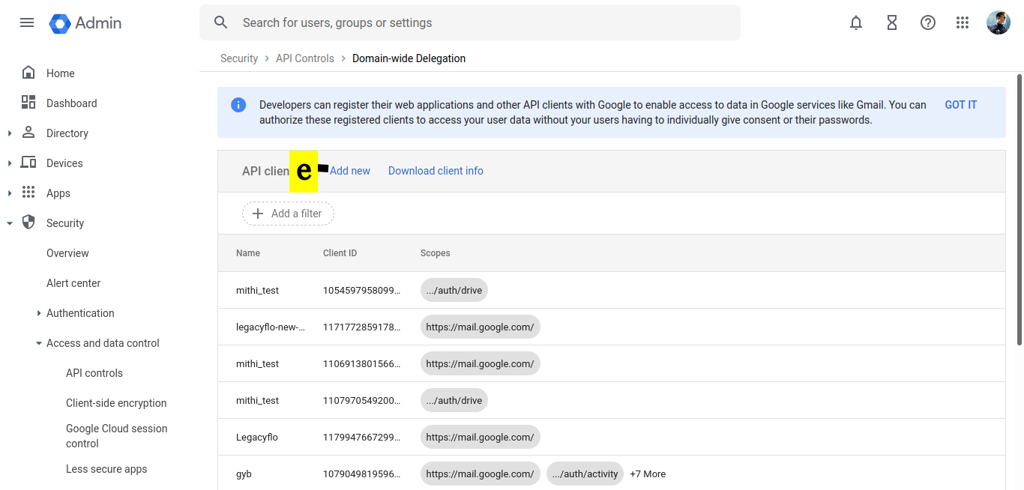Dismiss the banner with GOT IT
The image size is (1024, 490).
tap(960, 105)
